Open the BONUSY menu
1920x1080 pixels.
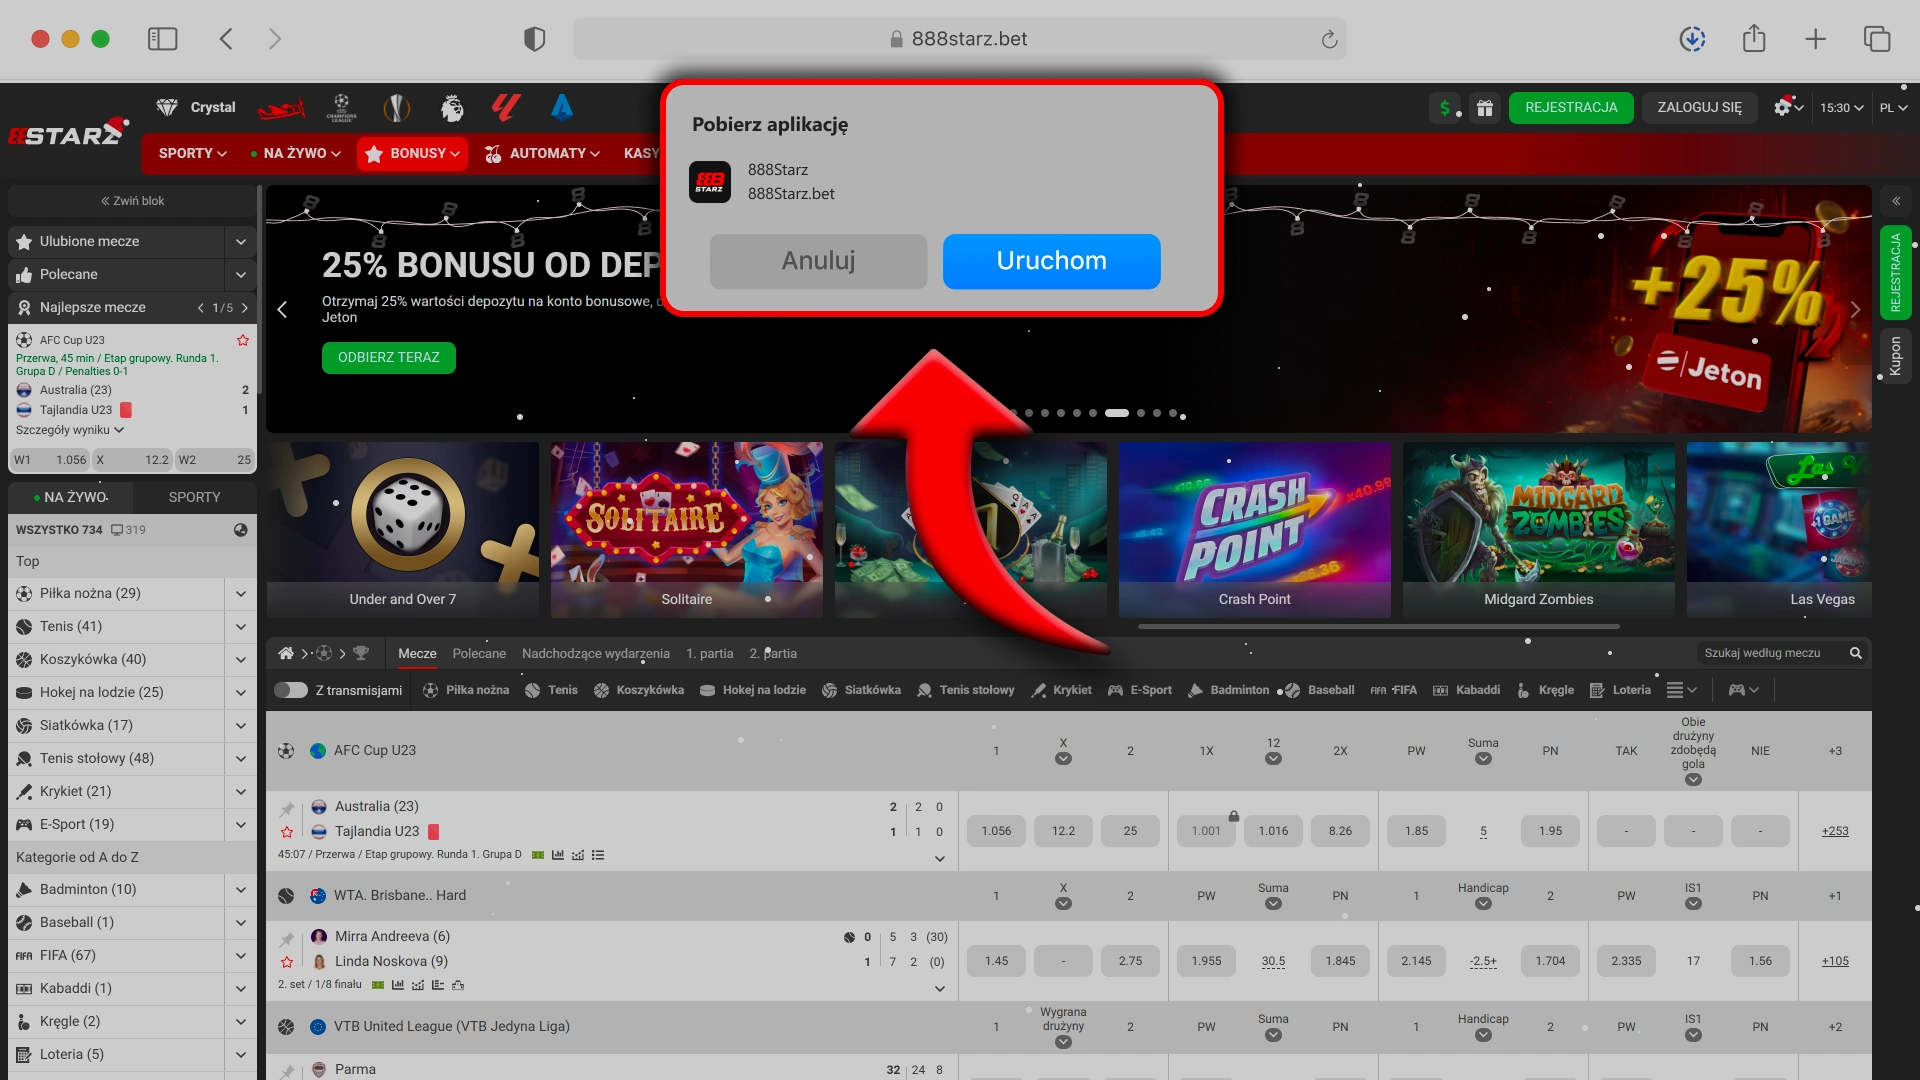[x=412, y=153]
